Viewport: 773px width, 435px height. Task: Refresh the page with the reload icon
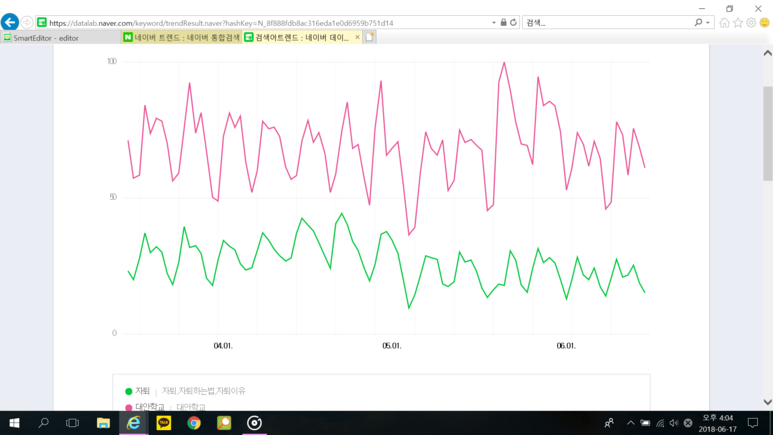(513, 23)
